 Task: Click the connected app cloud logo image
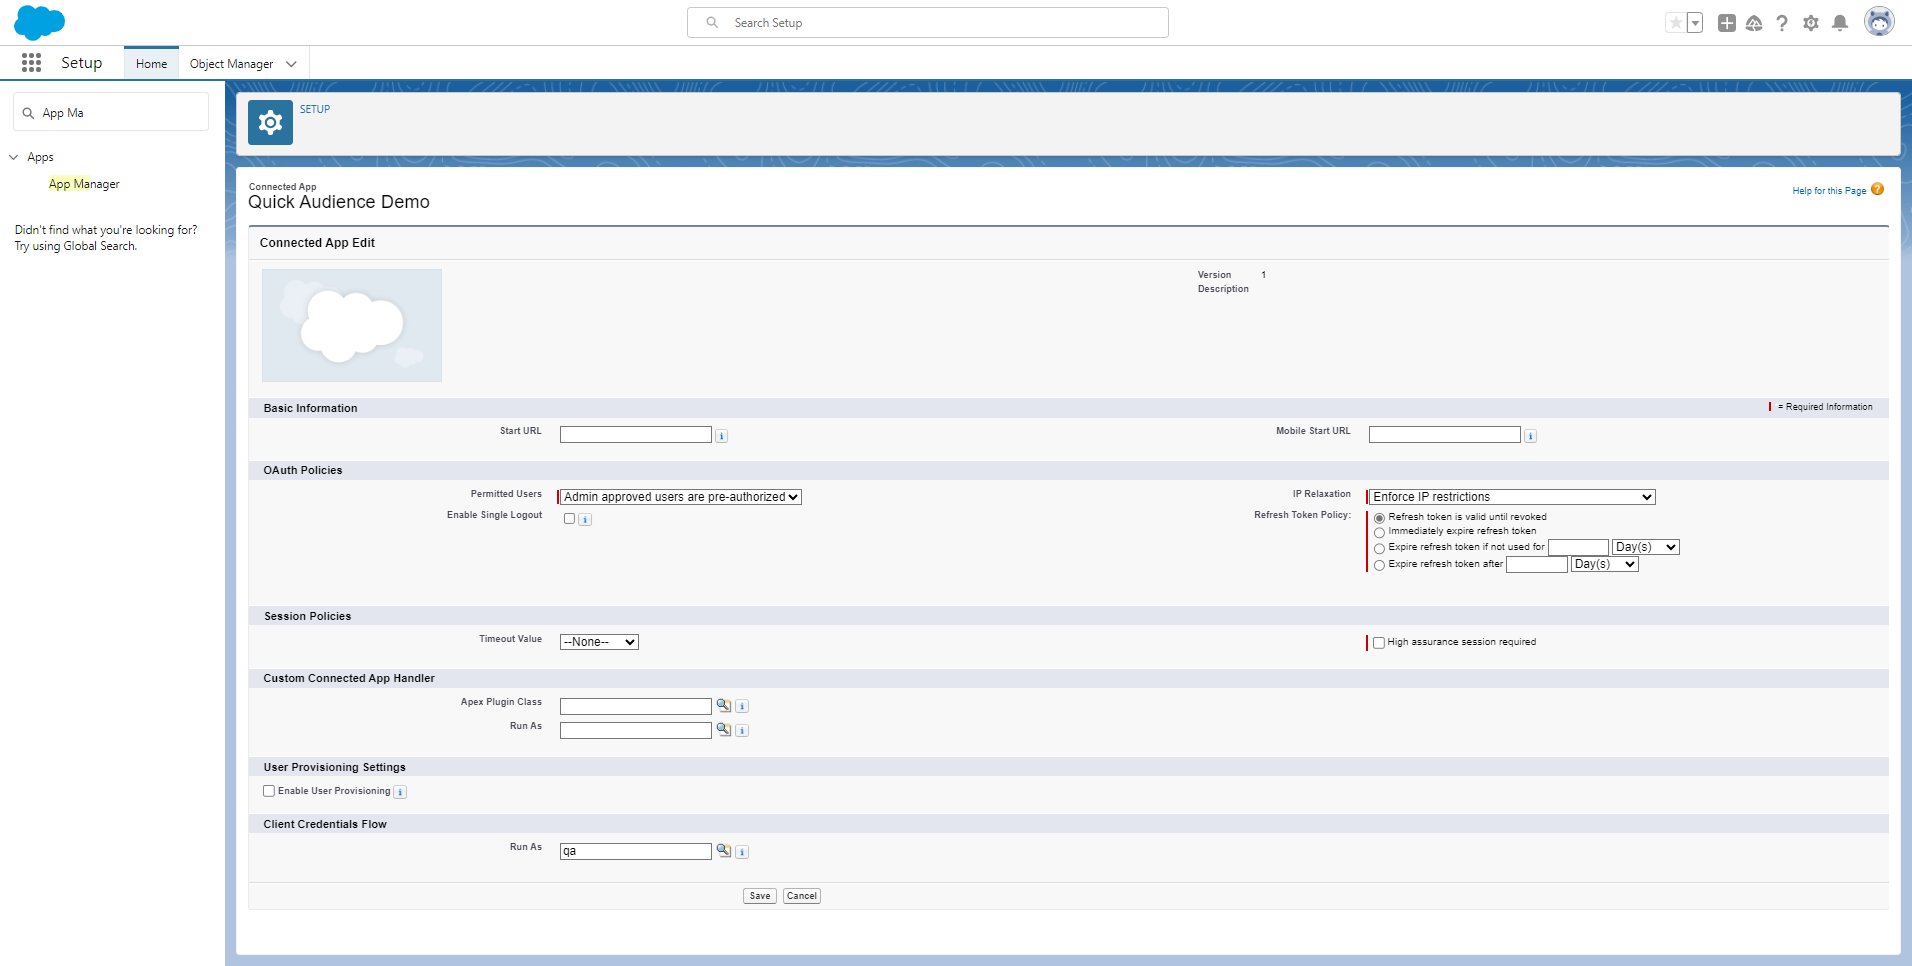[352, 325]
